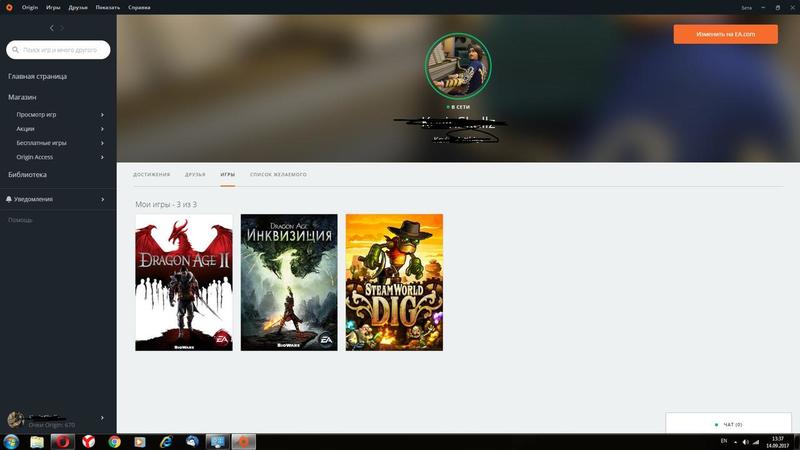Image resolution: width=800 pixels, height=450 pixels.
Task: Open the Чат (0) panel
Action: pyautogui.click(x=729, y=424)
